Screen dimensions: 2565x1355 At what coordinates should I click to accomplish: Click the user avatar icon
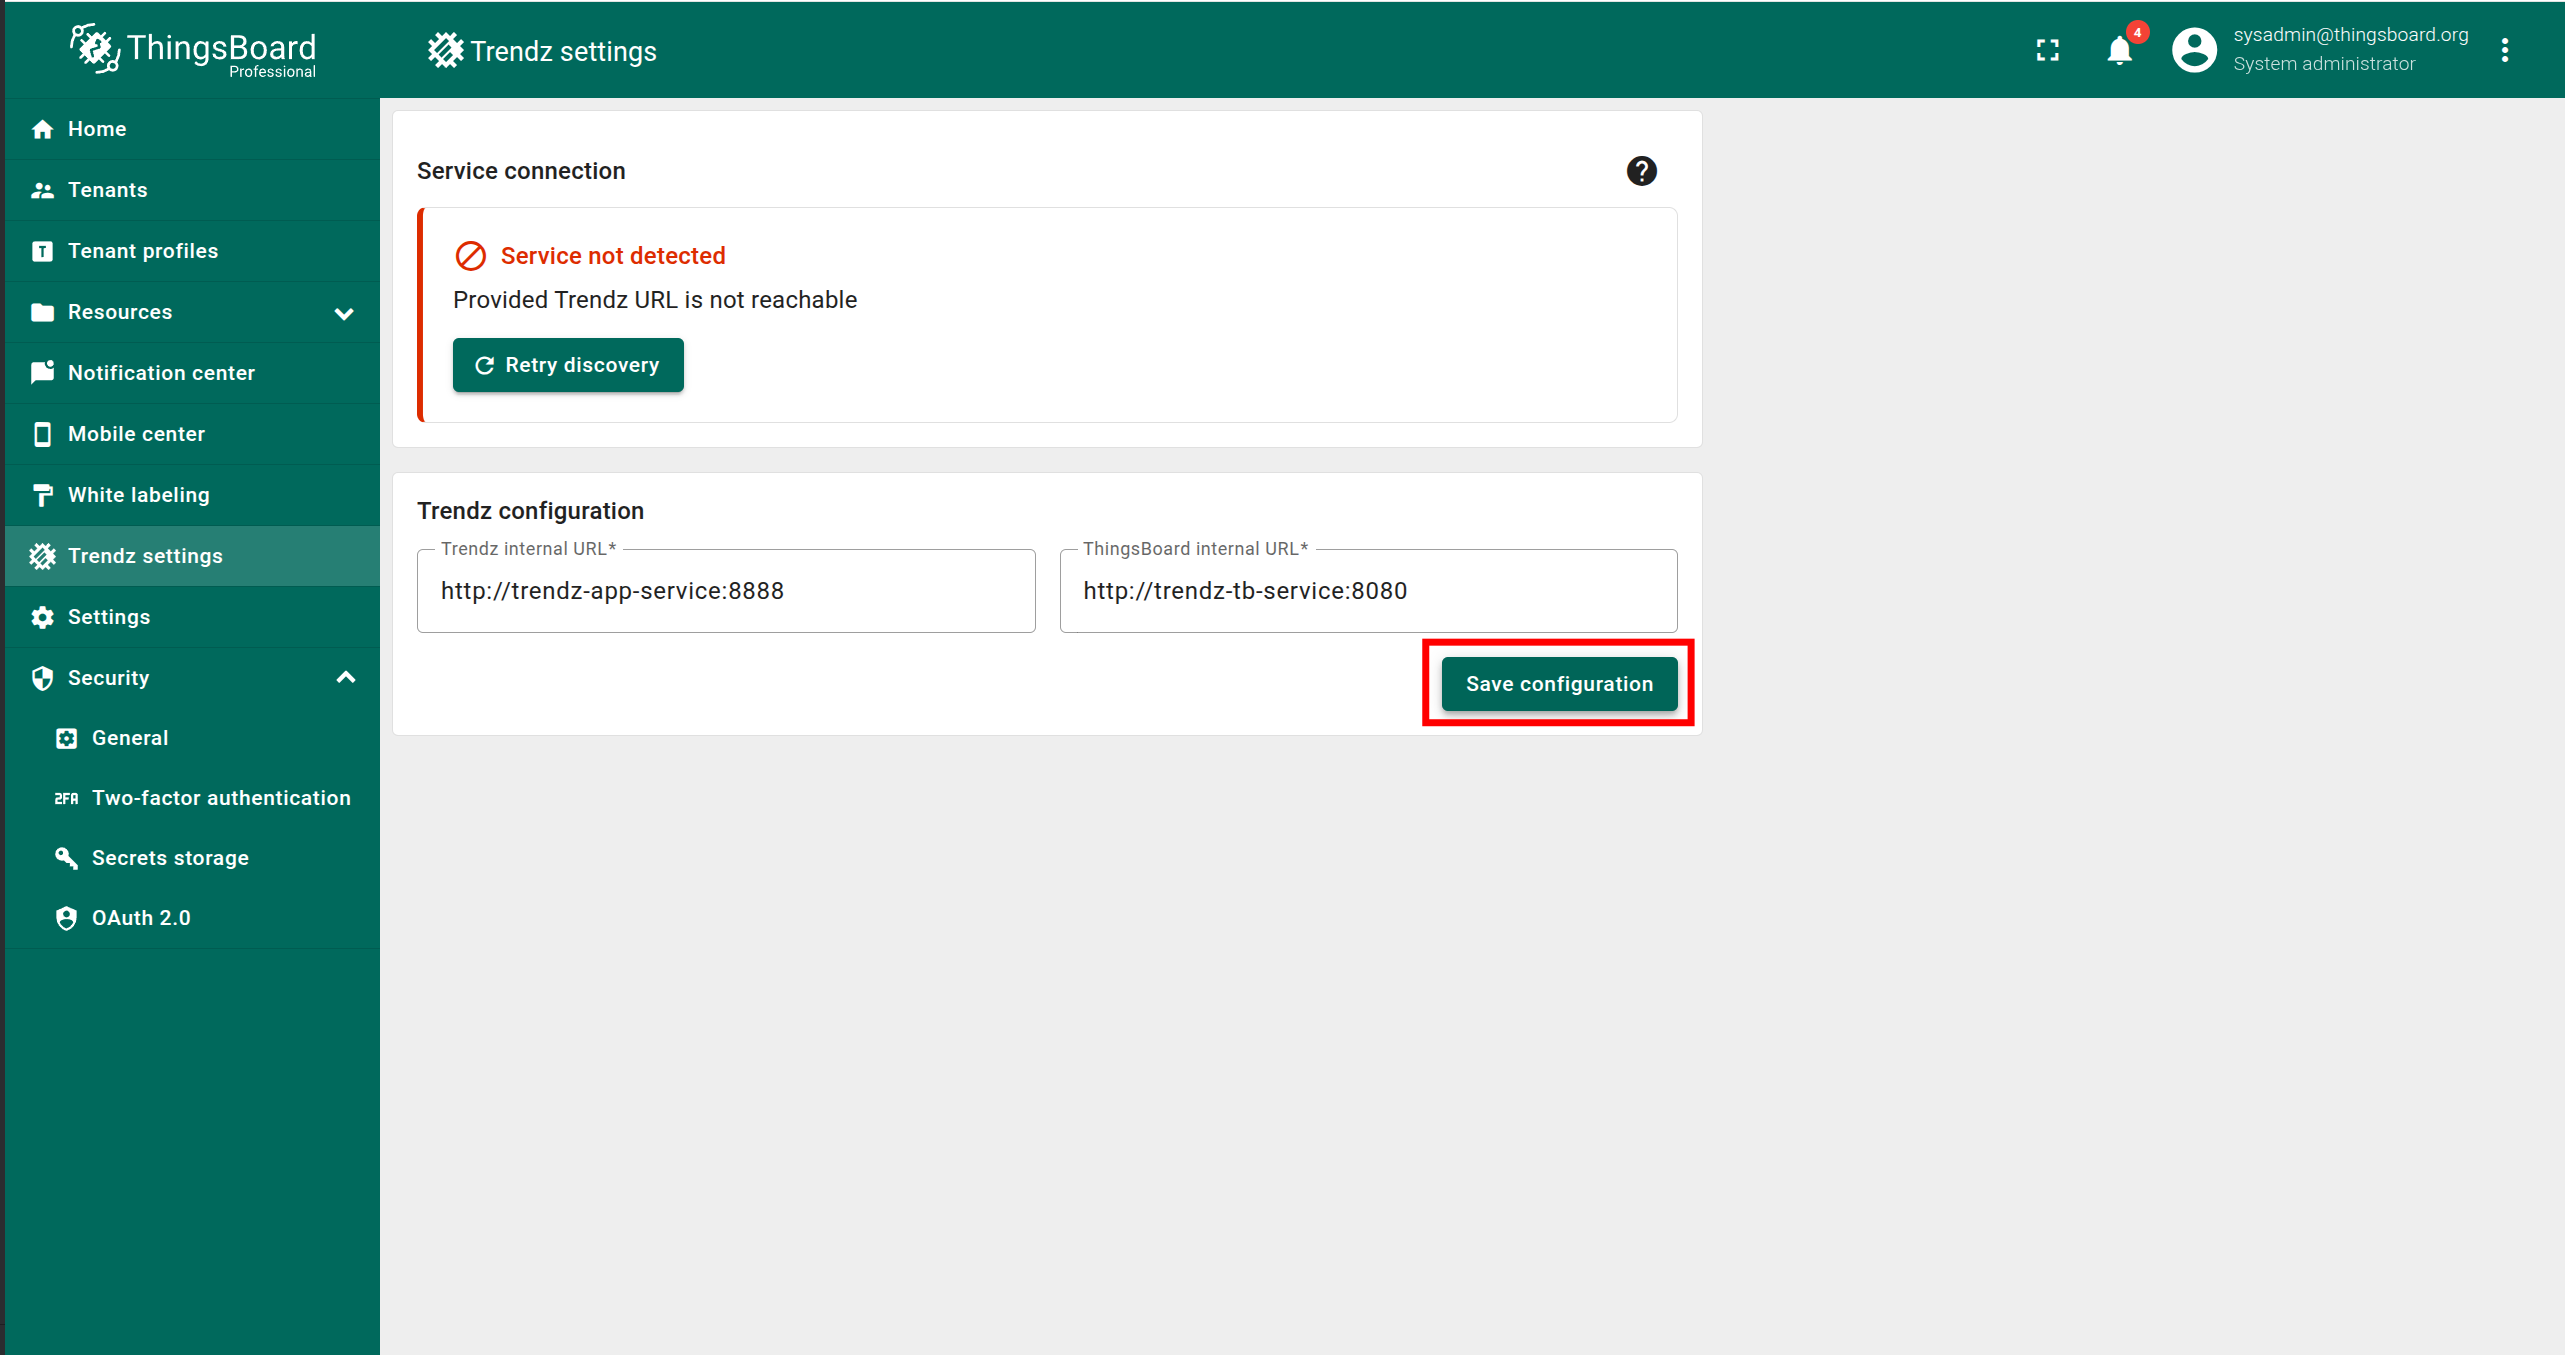click(2194, 50)
